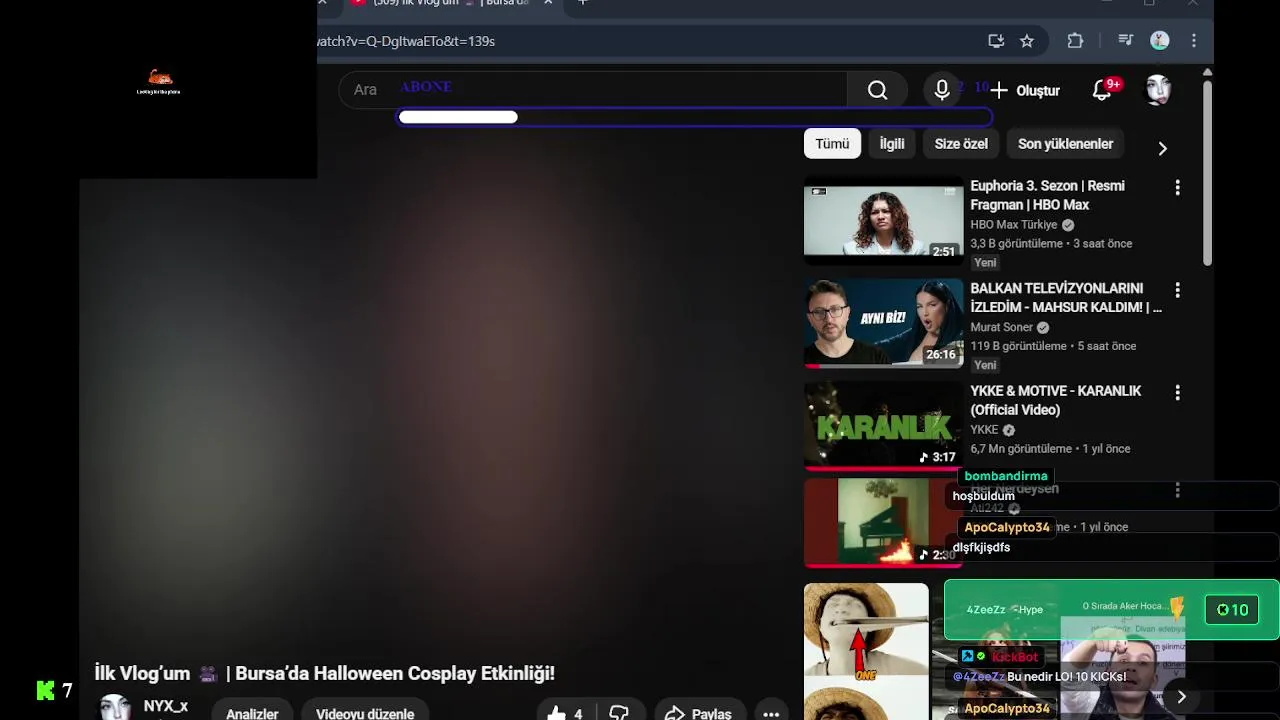Click the NYX_x channel avatar
The height and width of the screenshot is (720, 1280).
tap(115, 708)
